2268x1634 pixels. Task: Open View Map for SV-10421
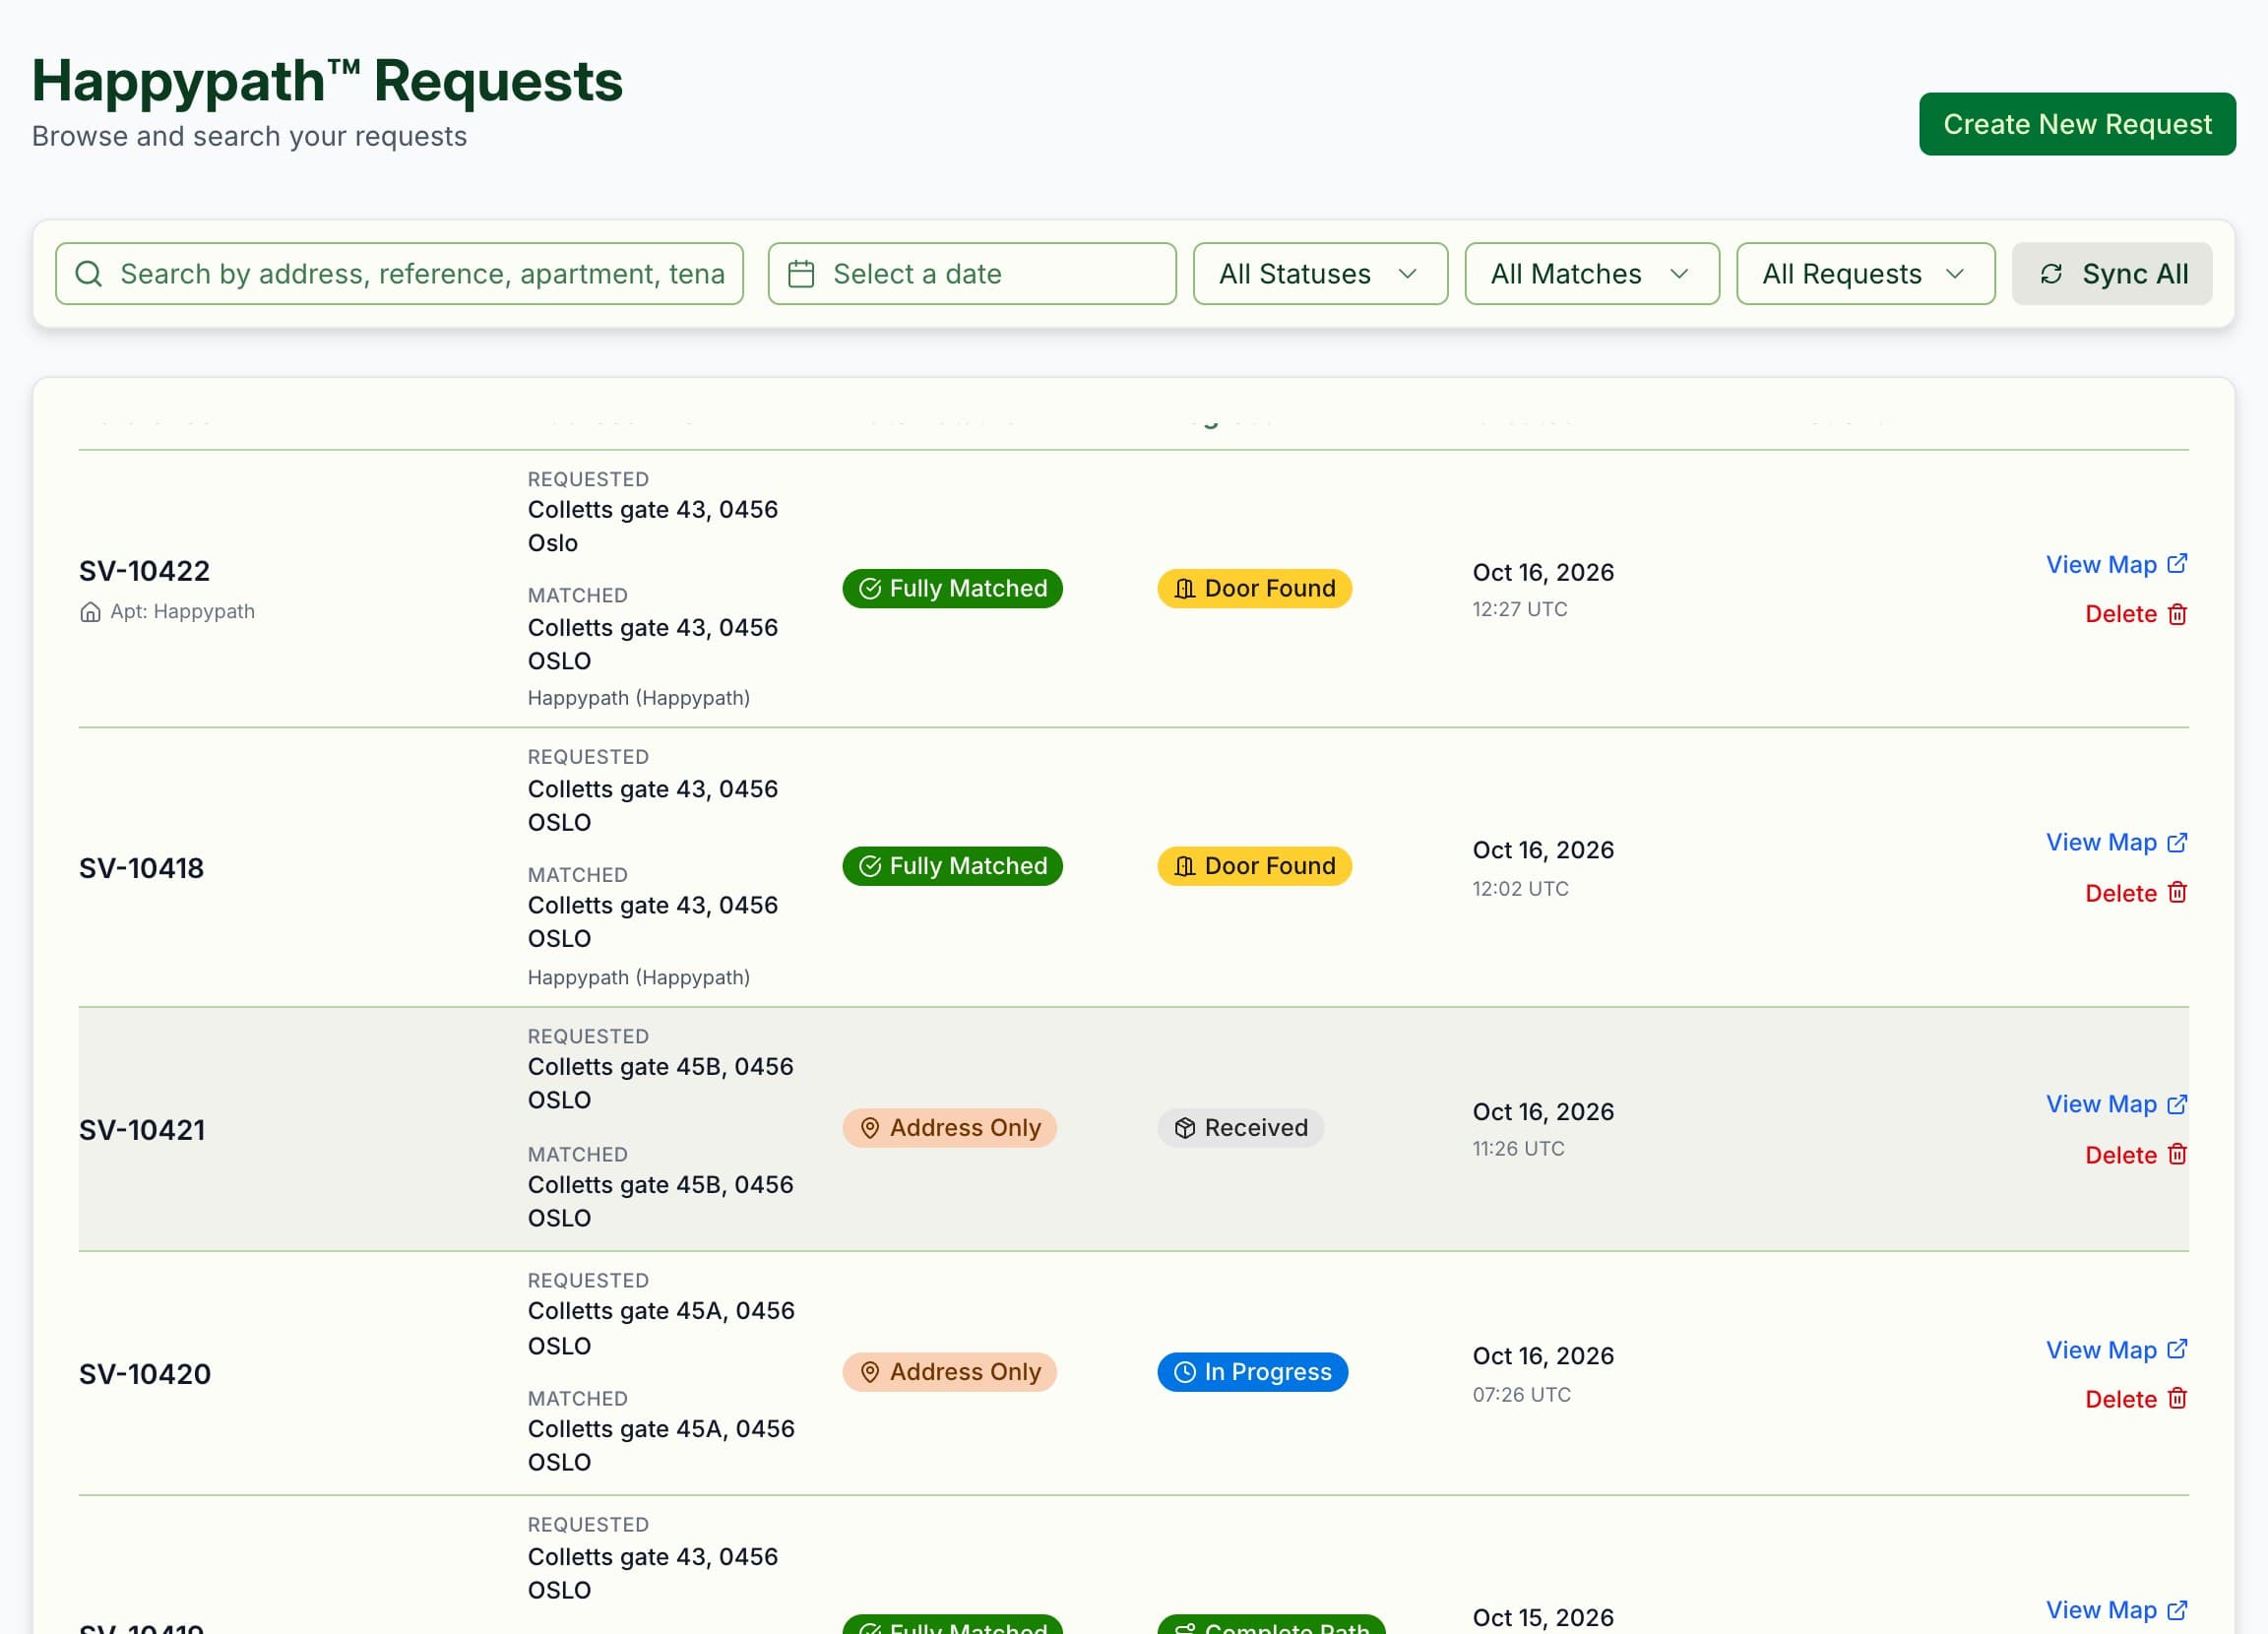(x=2116, y=1104)
